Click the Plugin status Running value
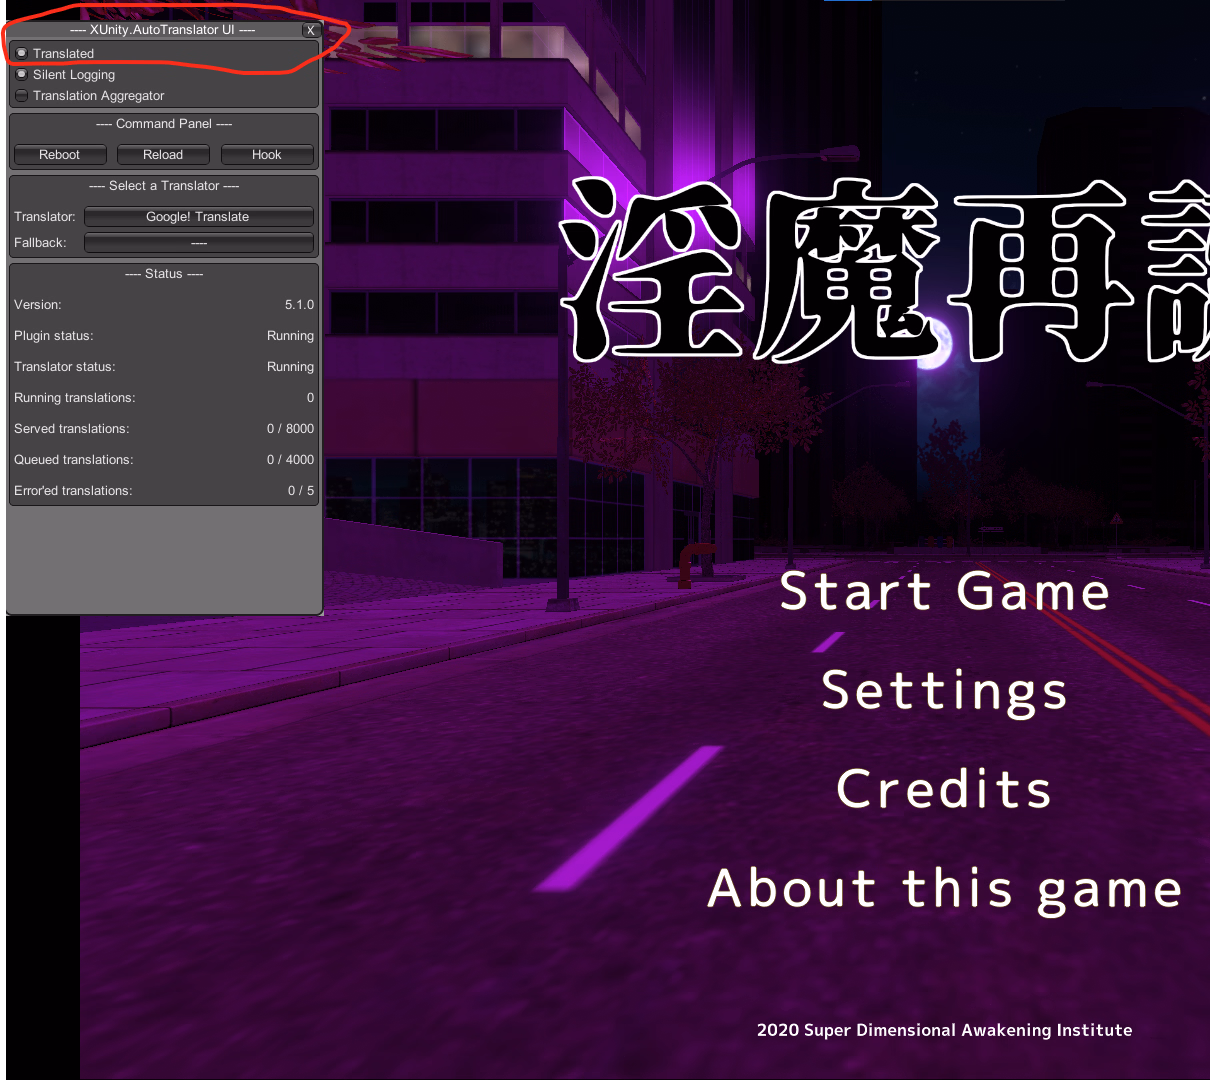This screenshot has height=1080, width=1210. coord(290,336)
